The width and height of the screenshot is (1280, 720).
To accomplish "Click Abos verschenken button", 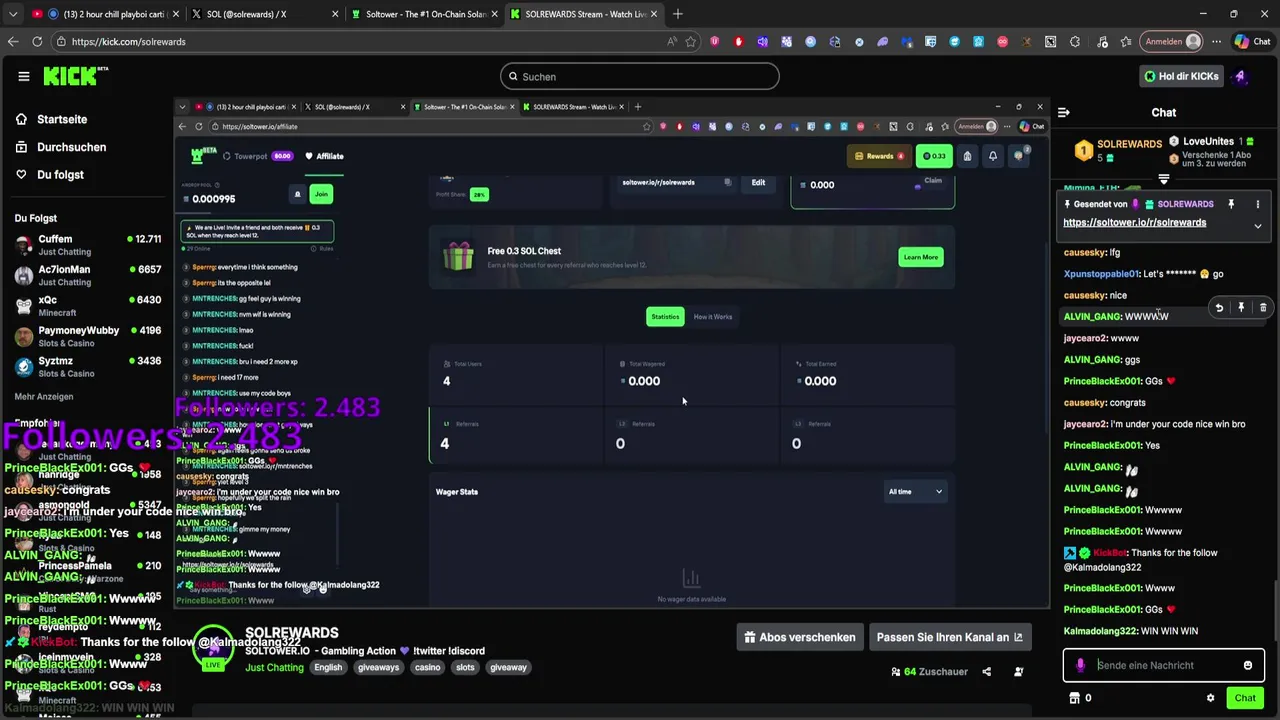I will coord(801,637).
